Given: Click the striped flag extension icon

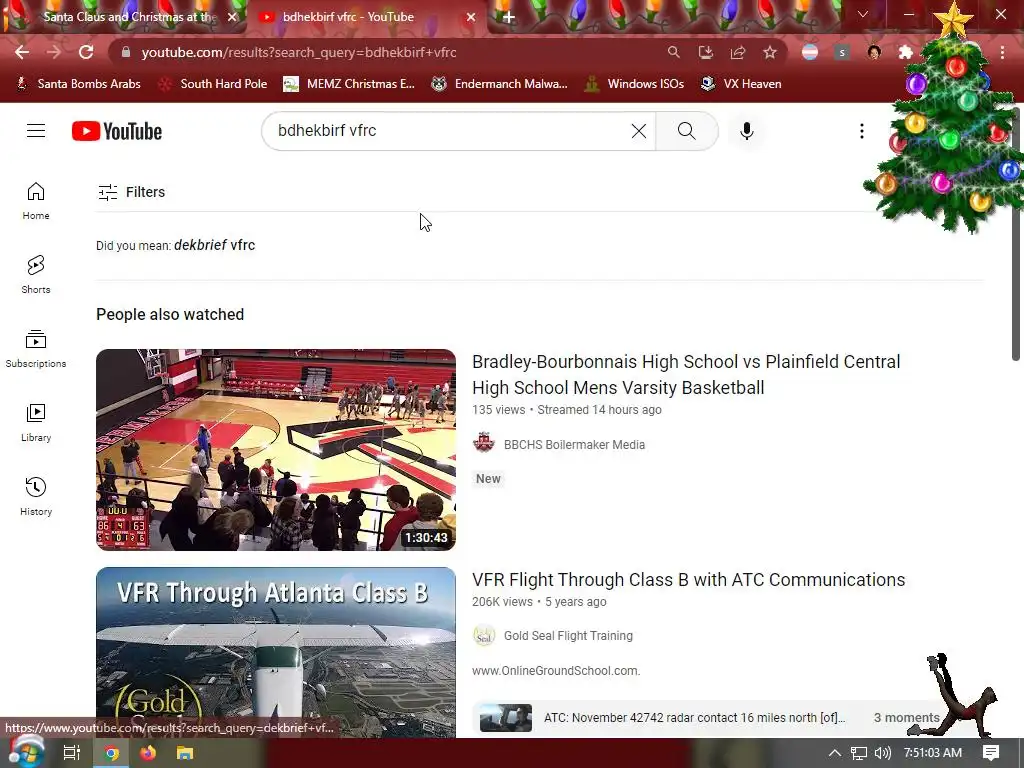Looking at the screenshot, I should [x=810, y=52].
